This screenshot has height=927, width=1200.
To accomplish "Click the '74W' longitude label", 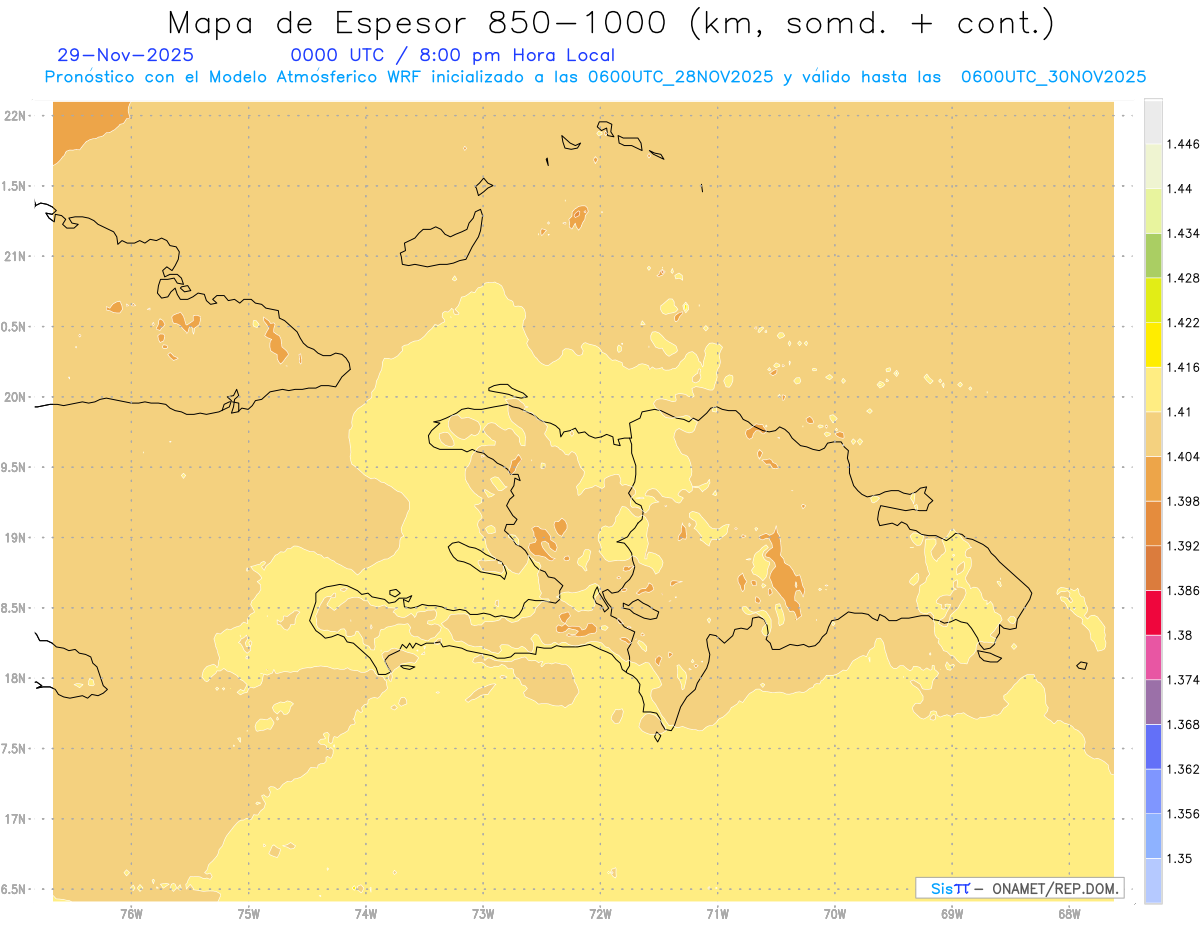I will coord(366,913).
